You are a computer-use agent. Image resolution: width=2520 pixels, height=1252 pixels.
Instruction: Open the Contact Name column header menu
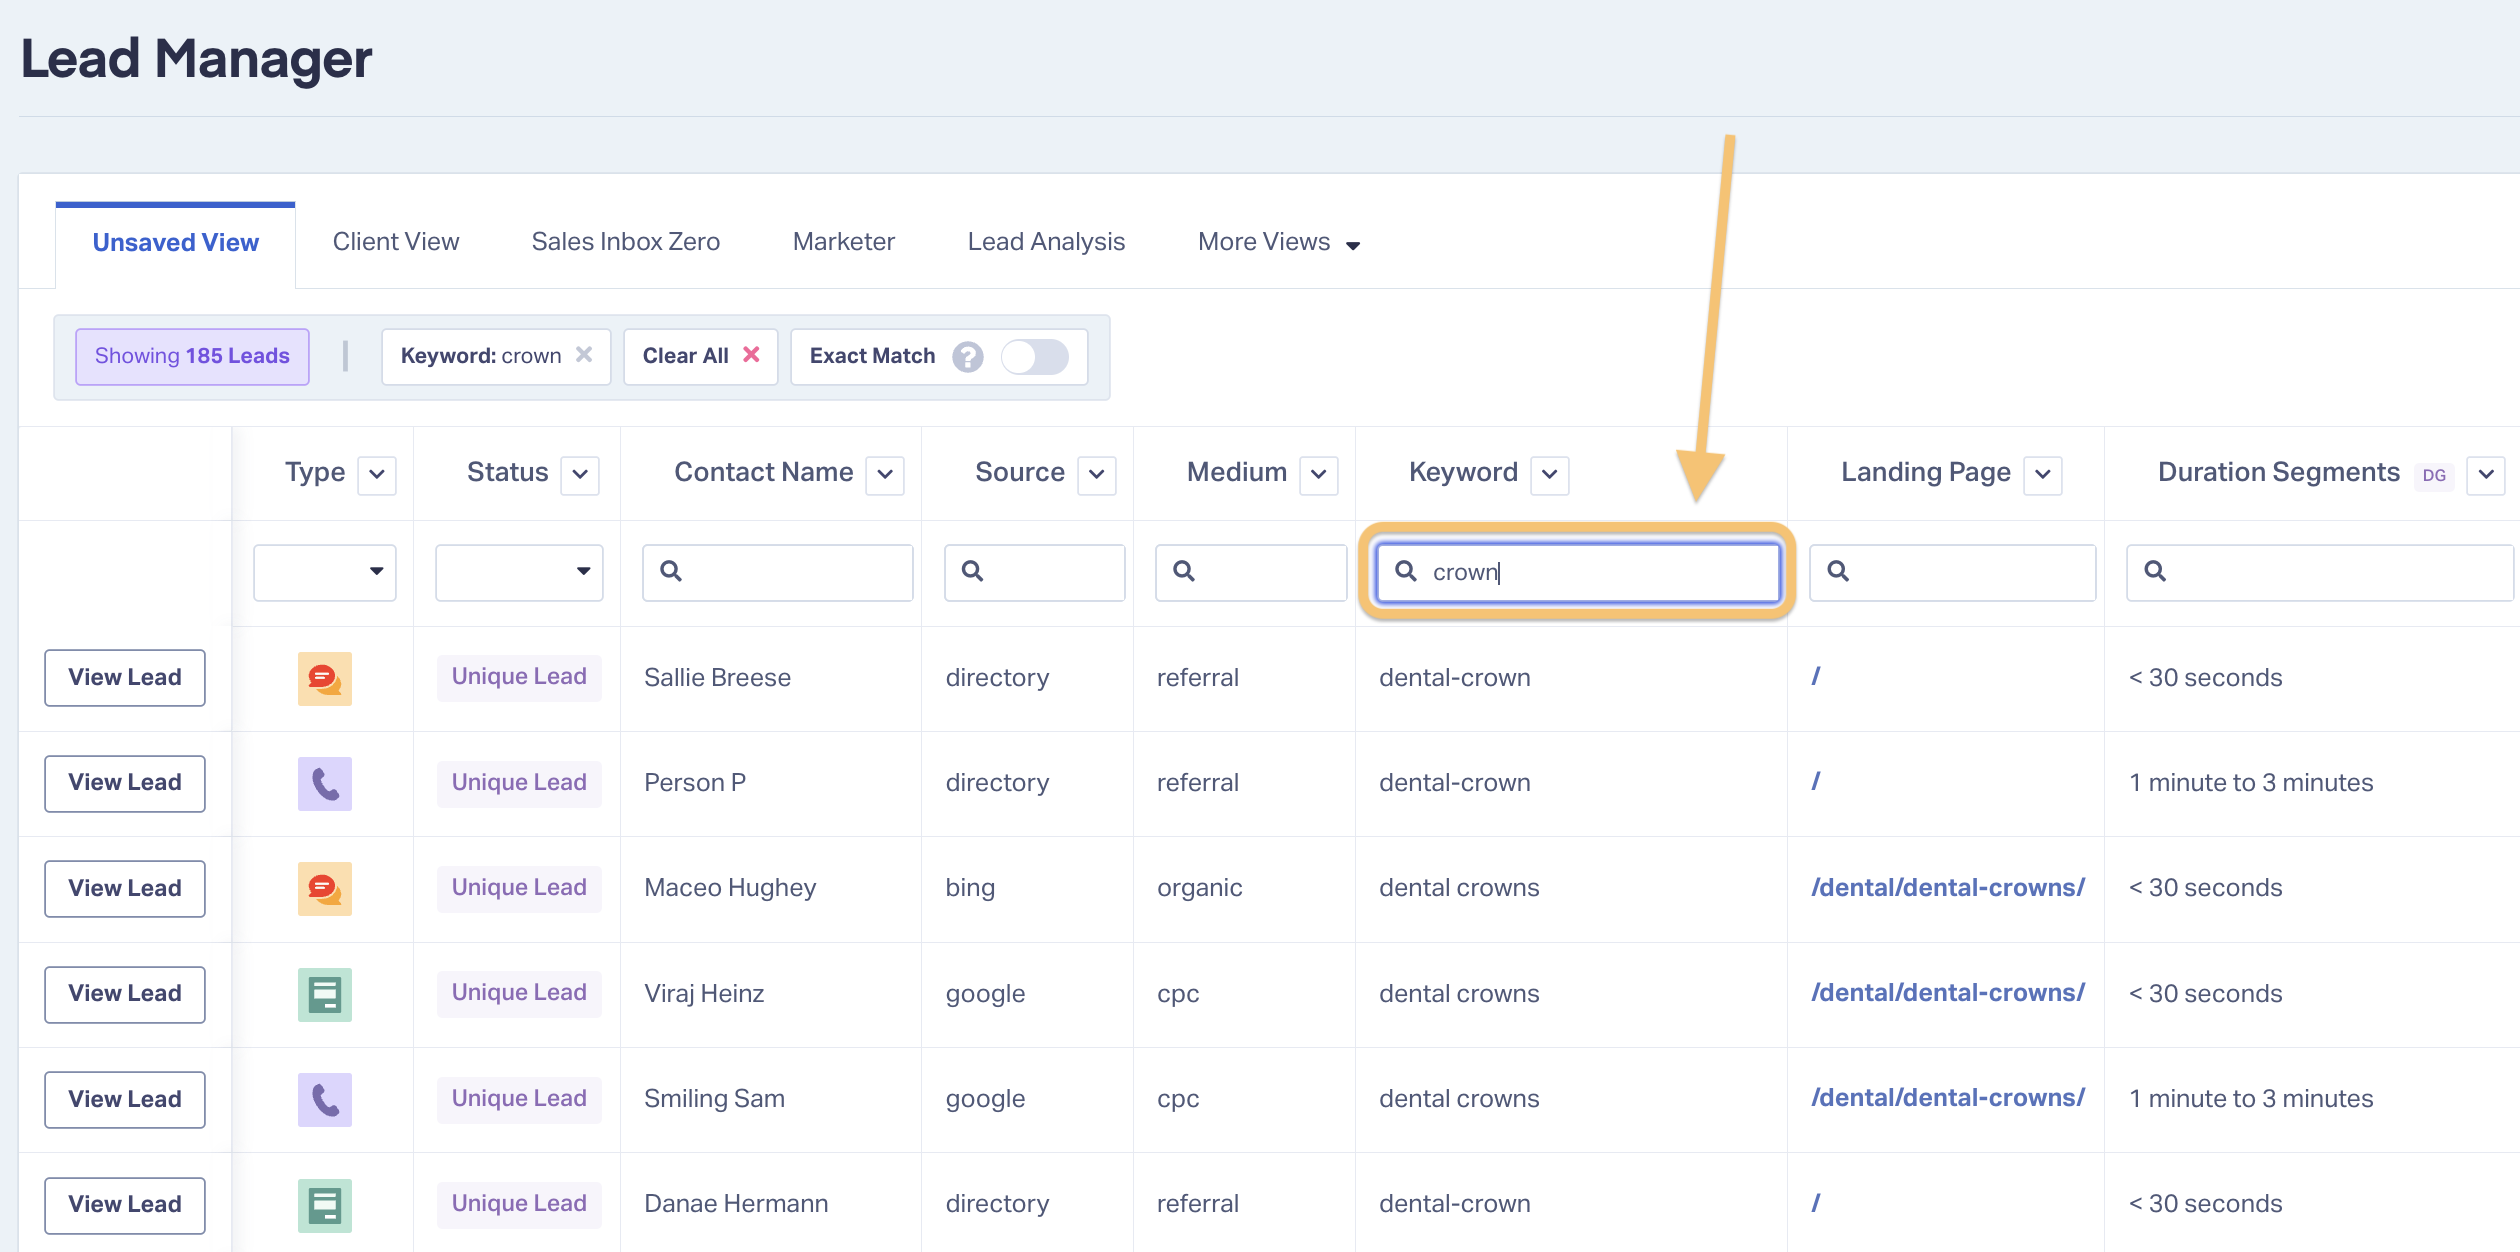(885, 475)
